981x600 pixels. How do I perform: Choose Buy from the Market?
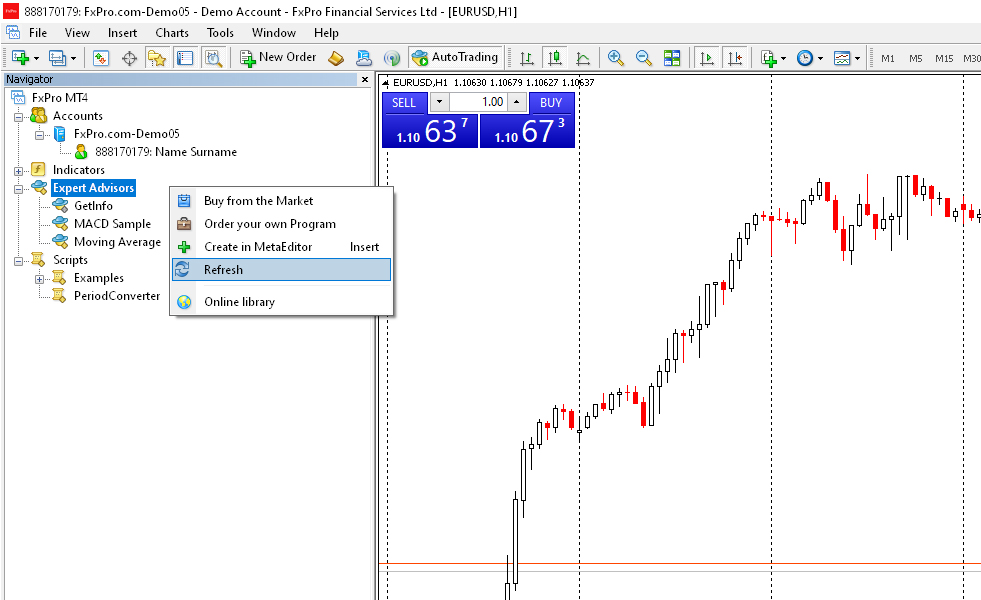coord(282,201)
